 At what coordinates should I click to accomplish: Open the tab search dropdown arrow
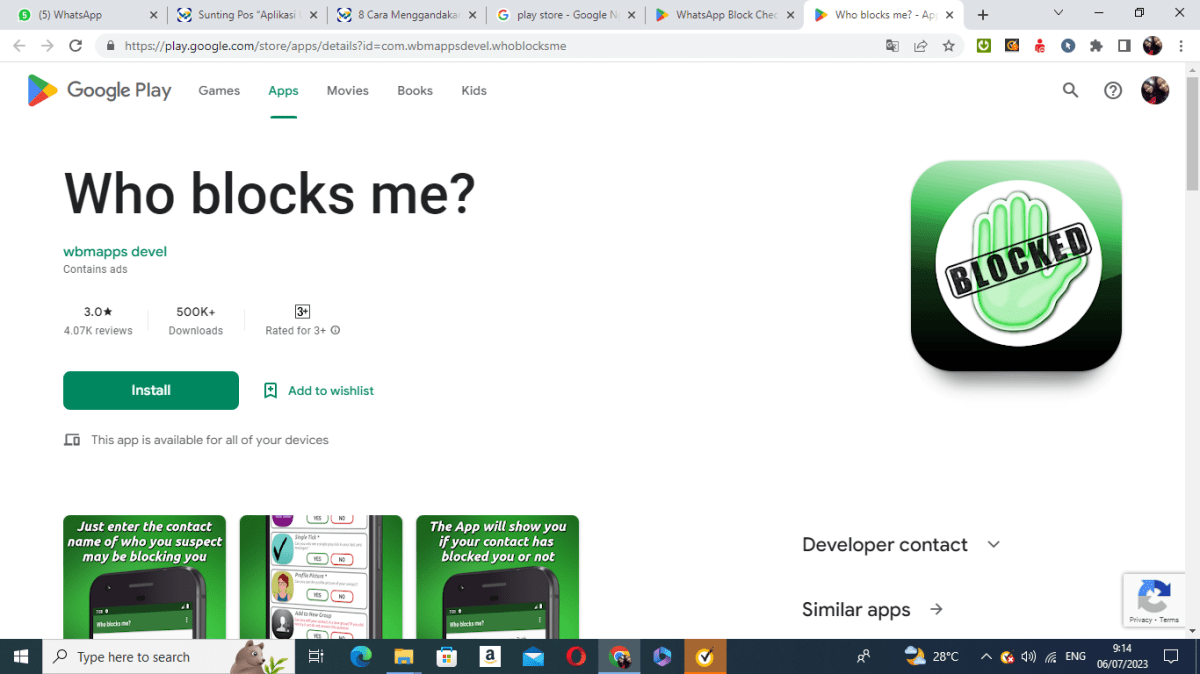[1060, 13]
